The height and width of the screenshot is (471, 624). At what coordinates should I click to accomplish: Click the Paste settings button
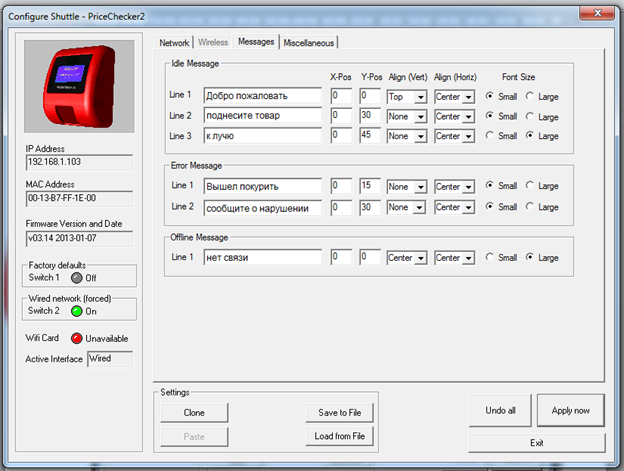coord(194,436)
